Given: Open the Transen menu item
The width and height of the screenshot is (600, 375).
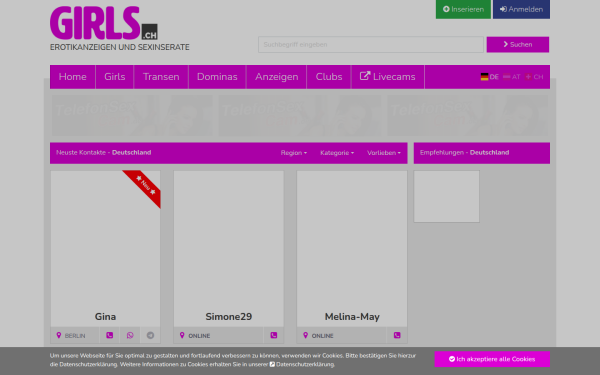Looking at the screenshot, I should coord(161,77).
